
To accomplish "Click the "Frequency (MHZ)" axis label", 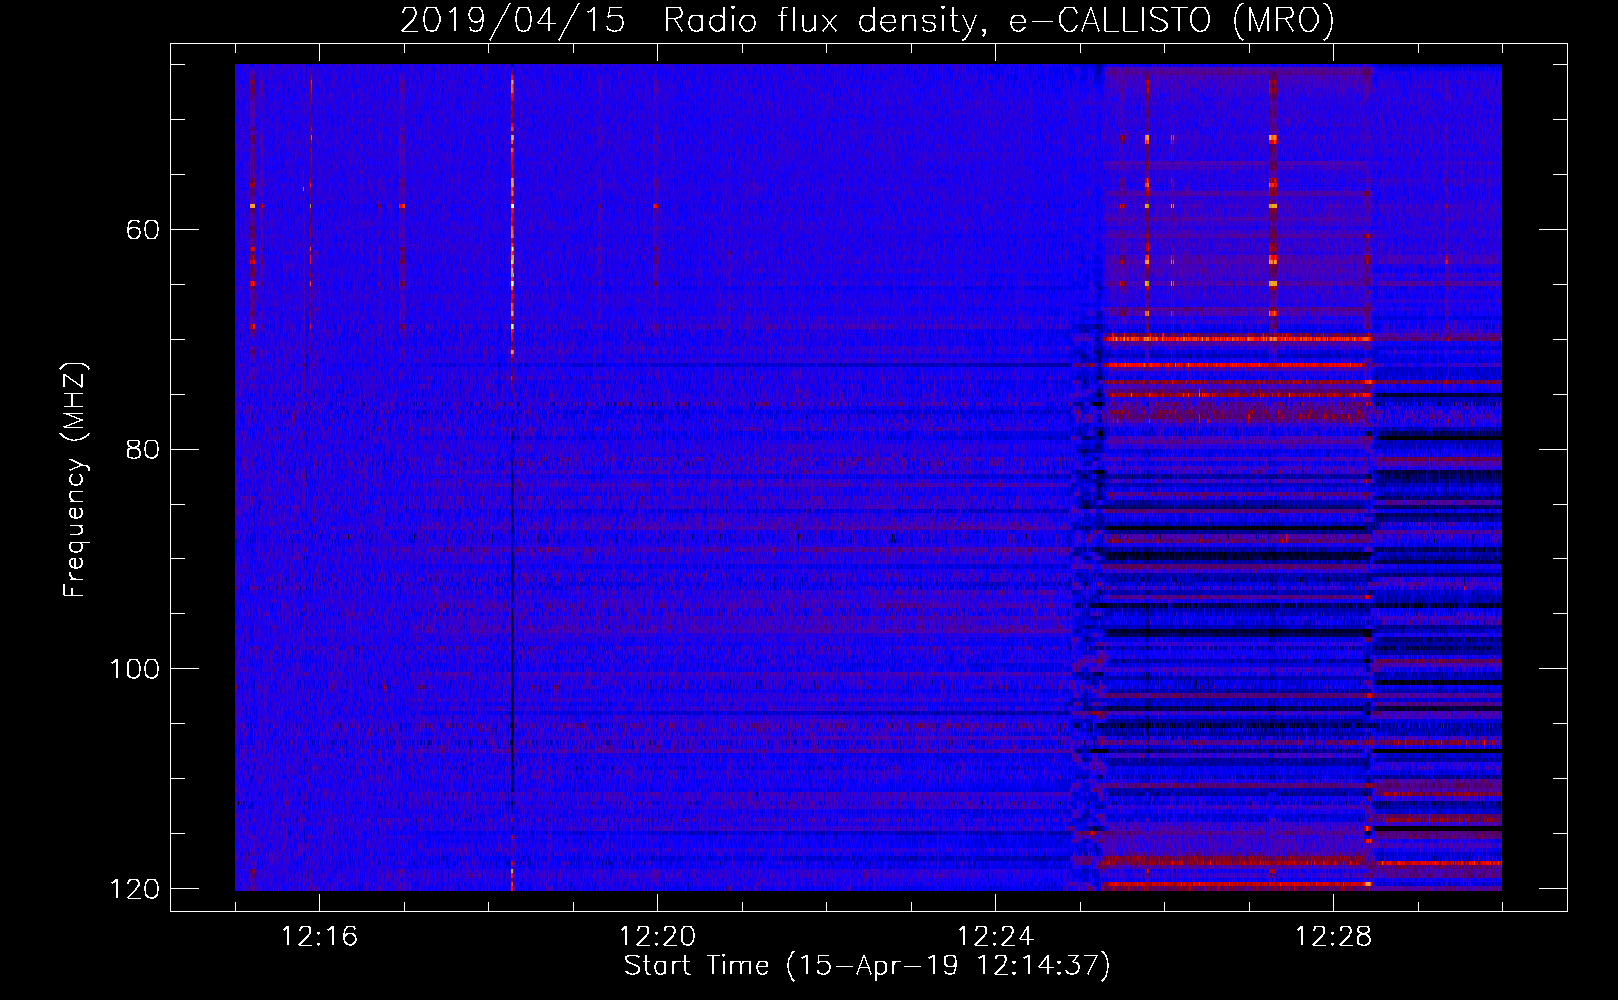I will coord(75,479).
